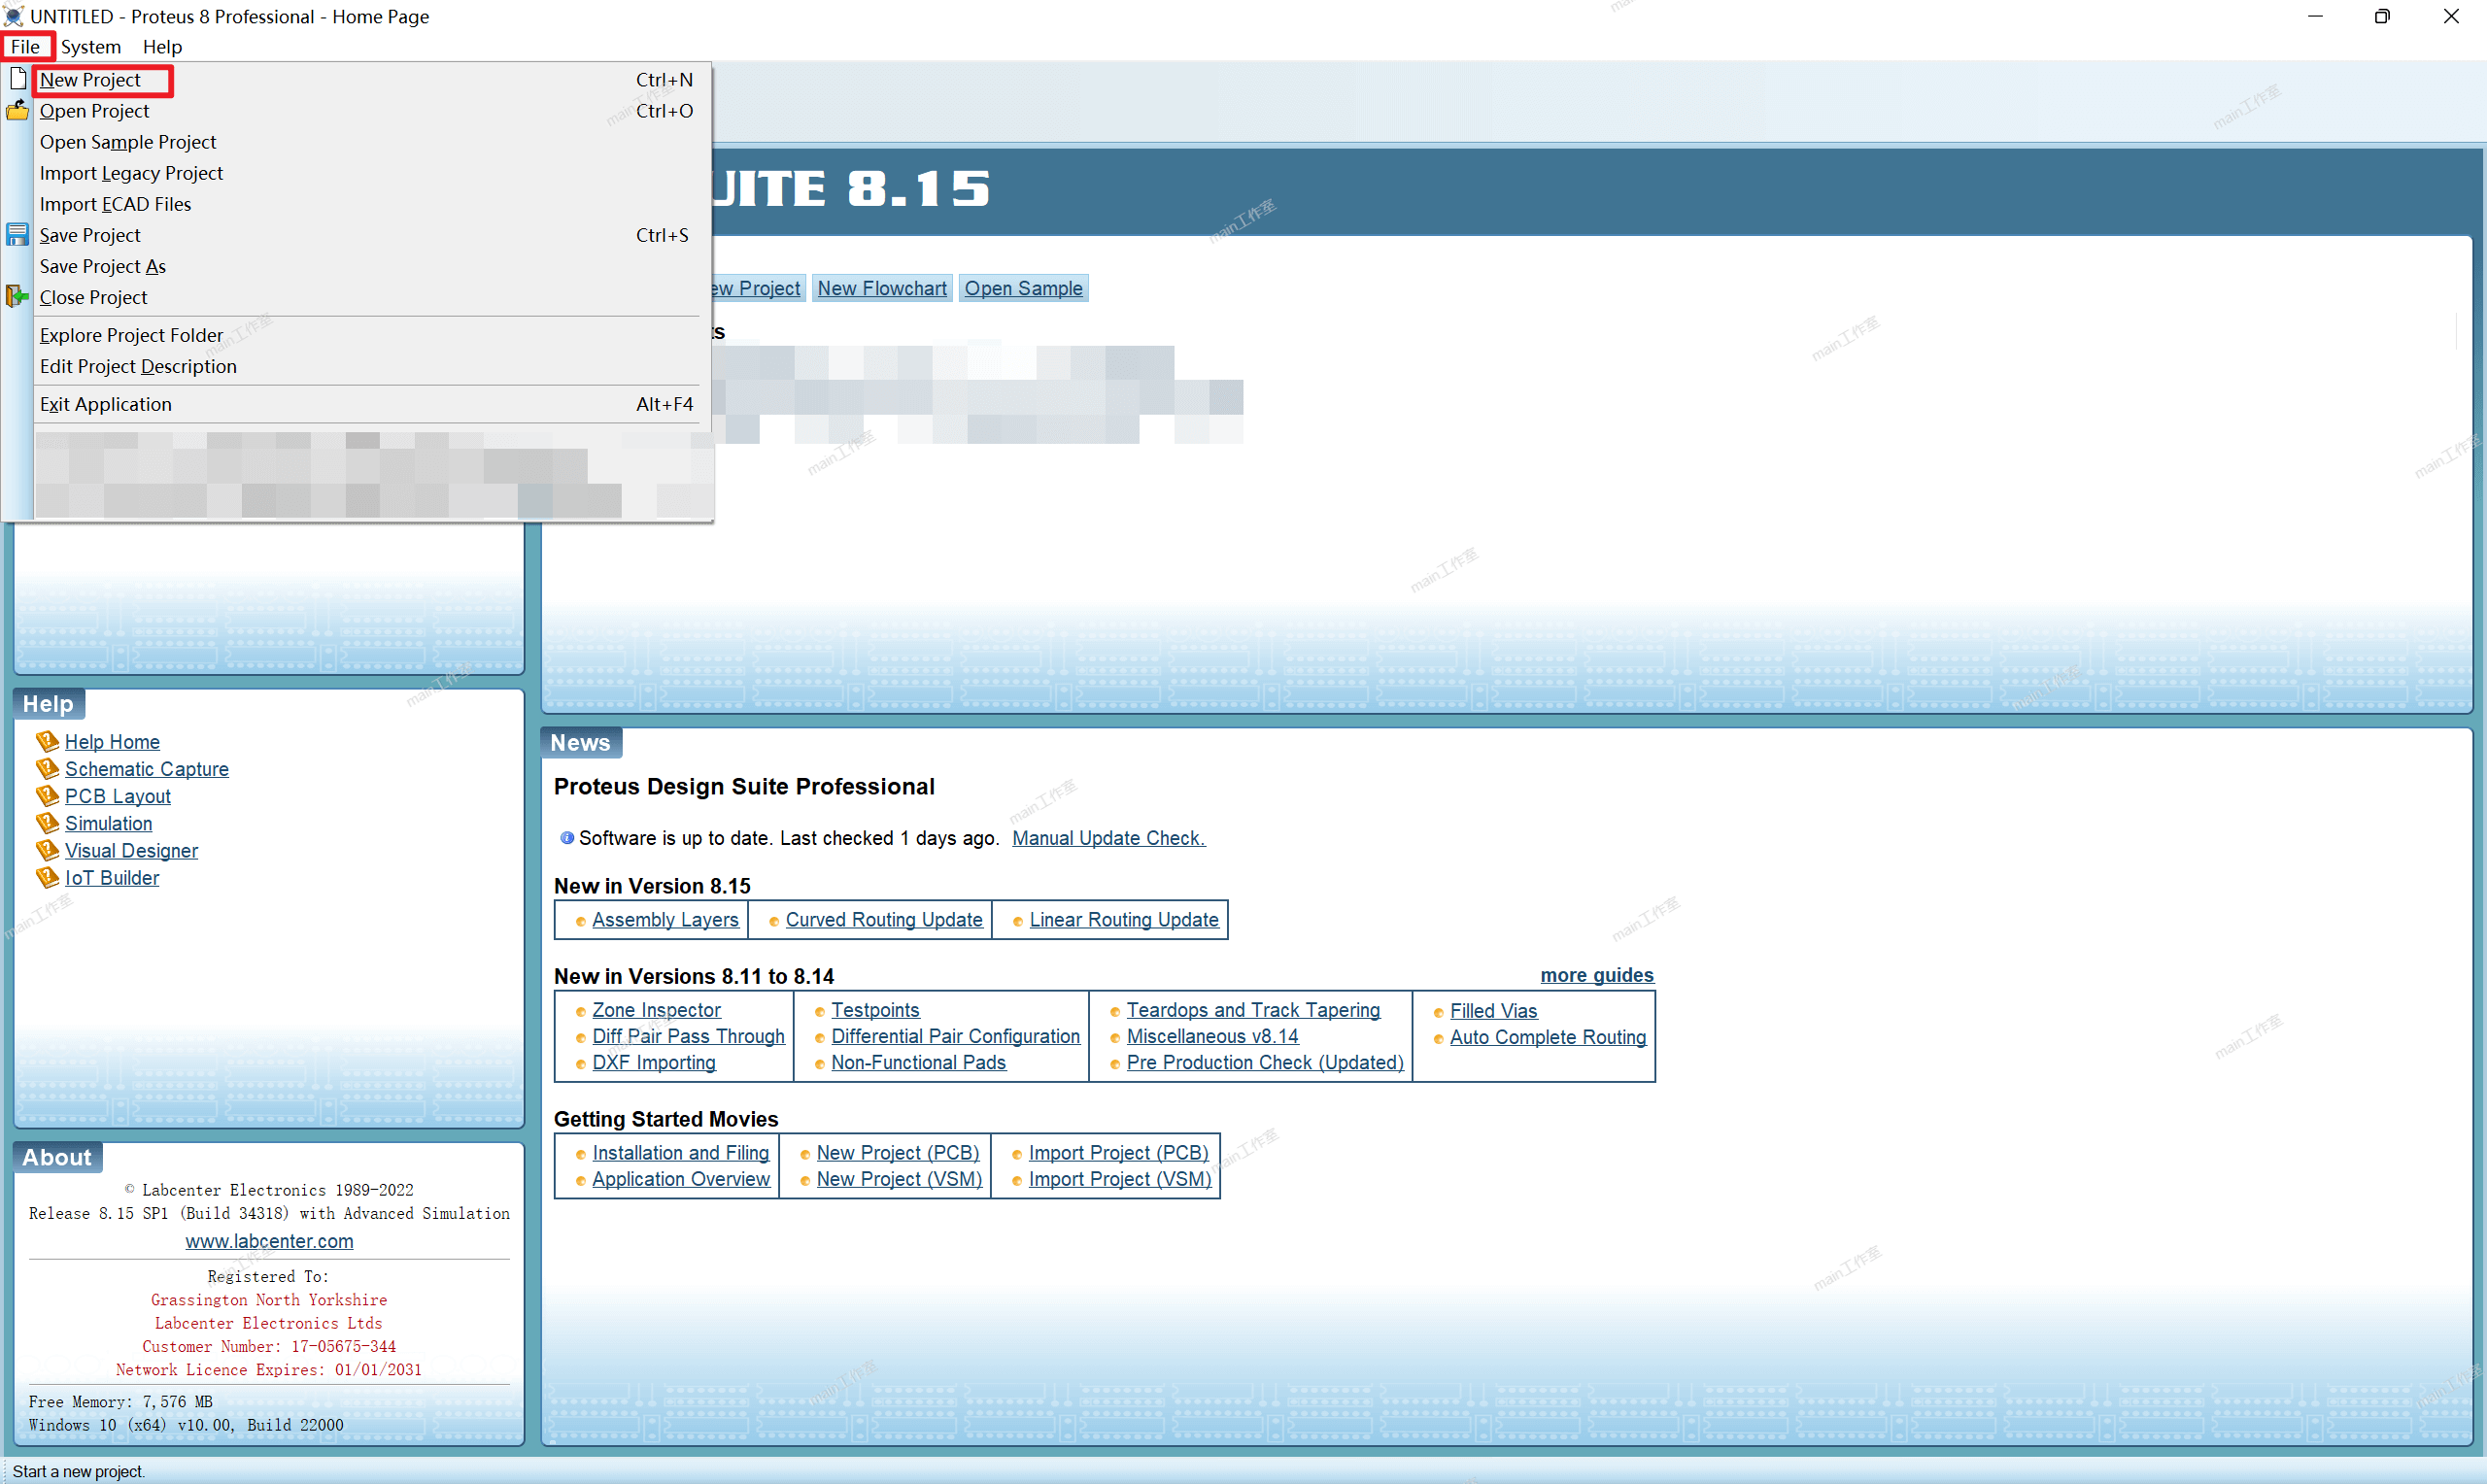
Task: Choose Import Legacy Project entry
Action: point(131,173)
